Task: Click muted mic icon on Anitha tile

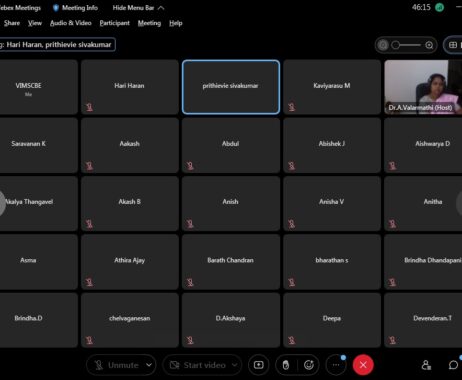Action: tap(392, 224)
